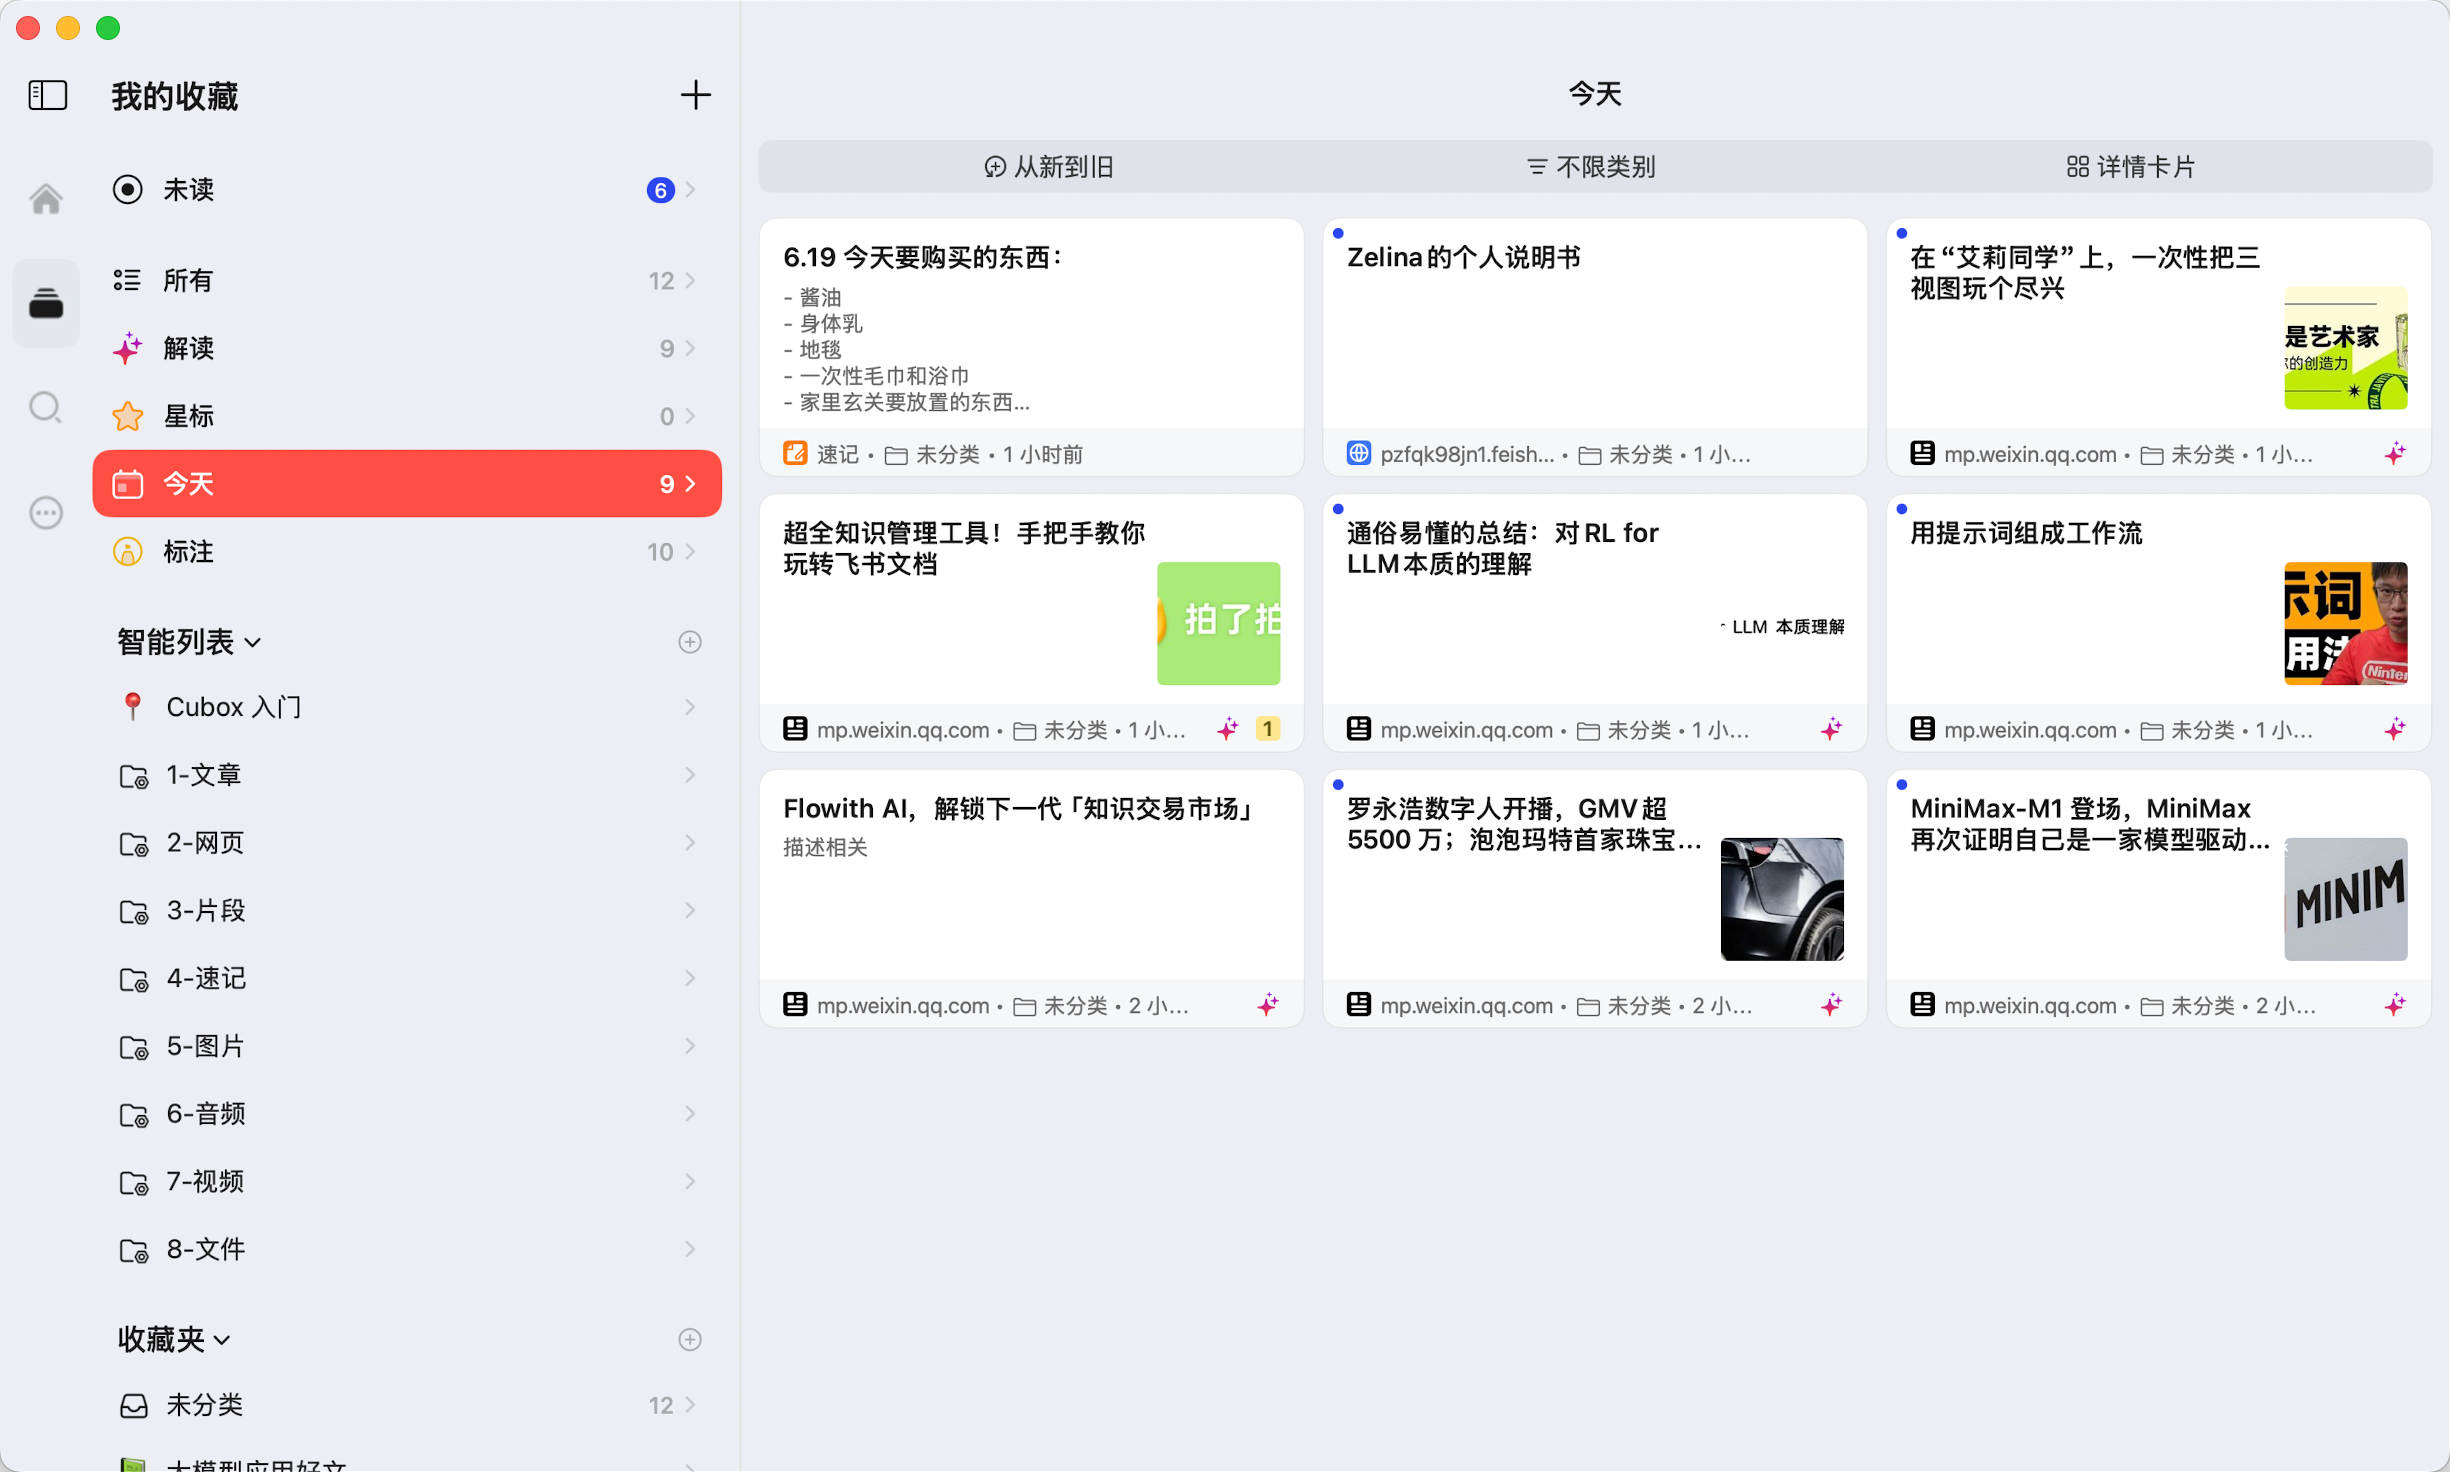Image resolution: width=2450 pixels, height=1472 pixels.
Task: Open annotation badge 1 on 知识管理 card
Action: (1267, 729)
